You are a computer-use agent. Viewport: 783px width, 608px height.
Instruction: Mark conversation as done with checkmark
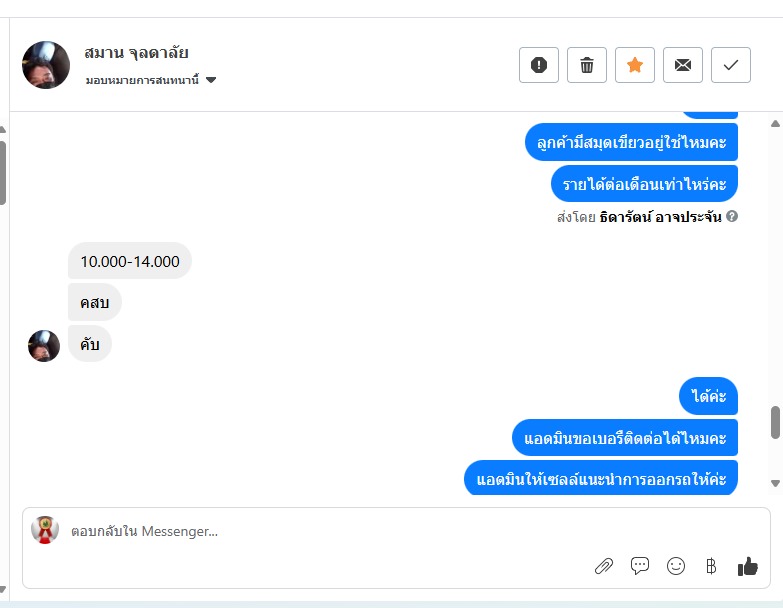731,65
